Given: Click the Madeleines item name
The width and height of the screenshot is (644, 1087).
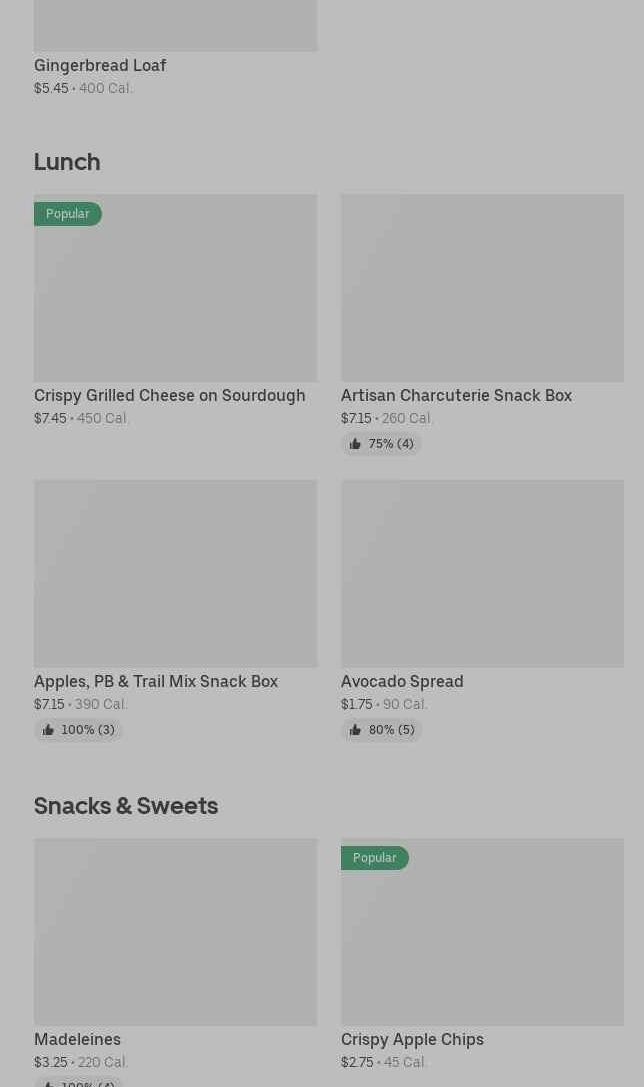Looking at the screenshot, I should [x=77, y=1039].
